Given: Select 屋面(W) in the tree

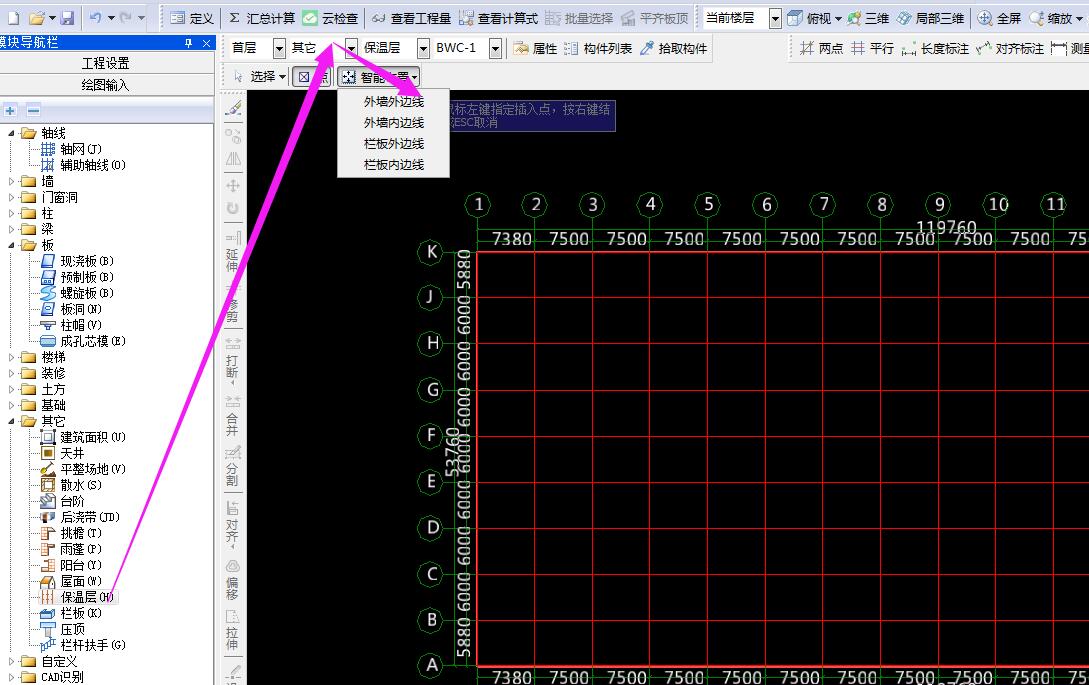Looking at the screenshot, I should [81, 581].
